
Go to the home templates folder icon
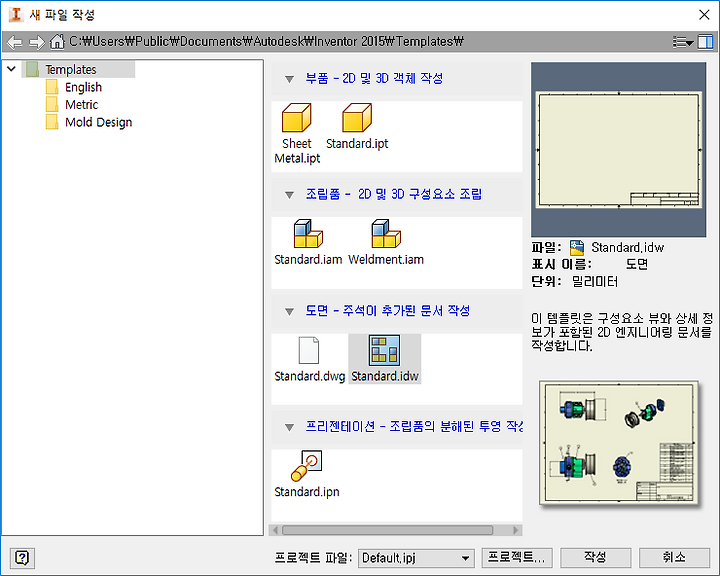click(57, 42)
